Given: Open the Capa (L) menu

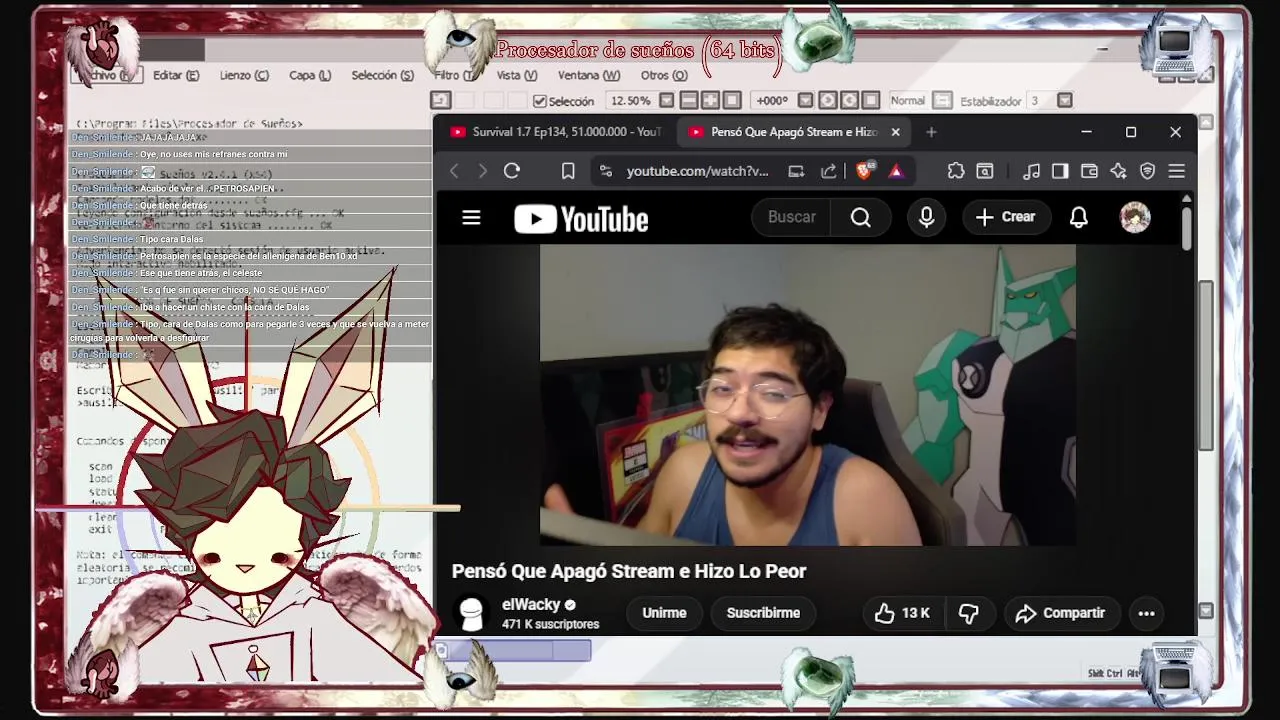Looking at the screenshot, I should [x=310, y=75].
